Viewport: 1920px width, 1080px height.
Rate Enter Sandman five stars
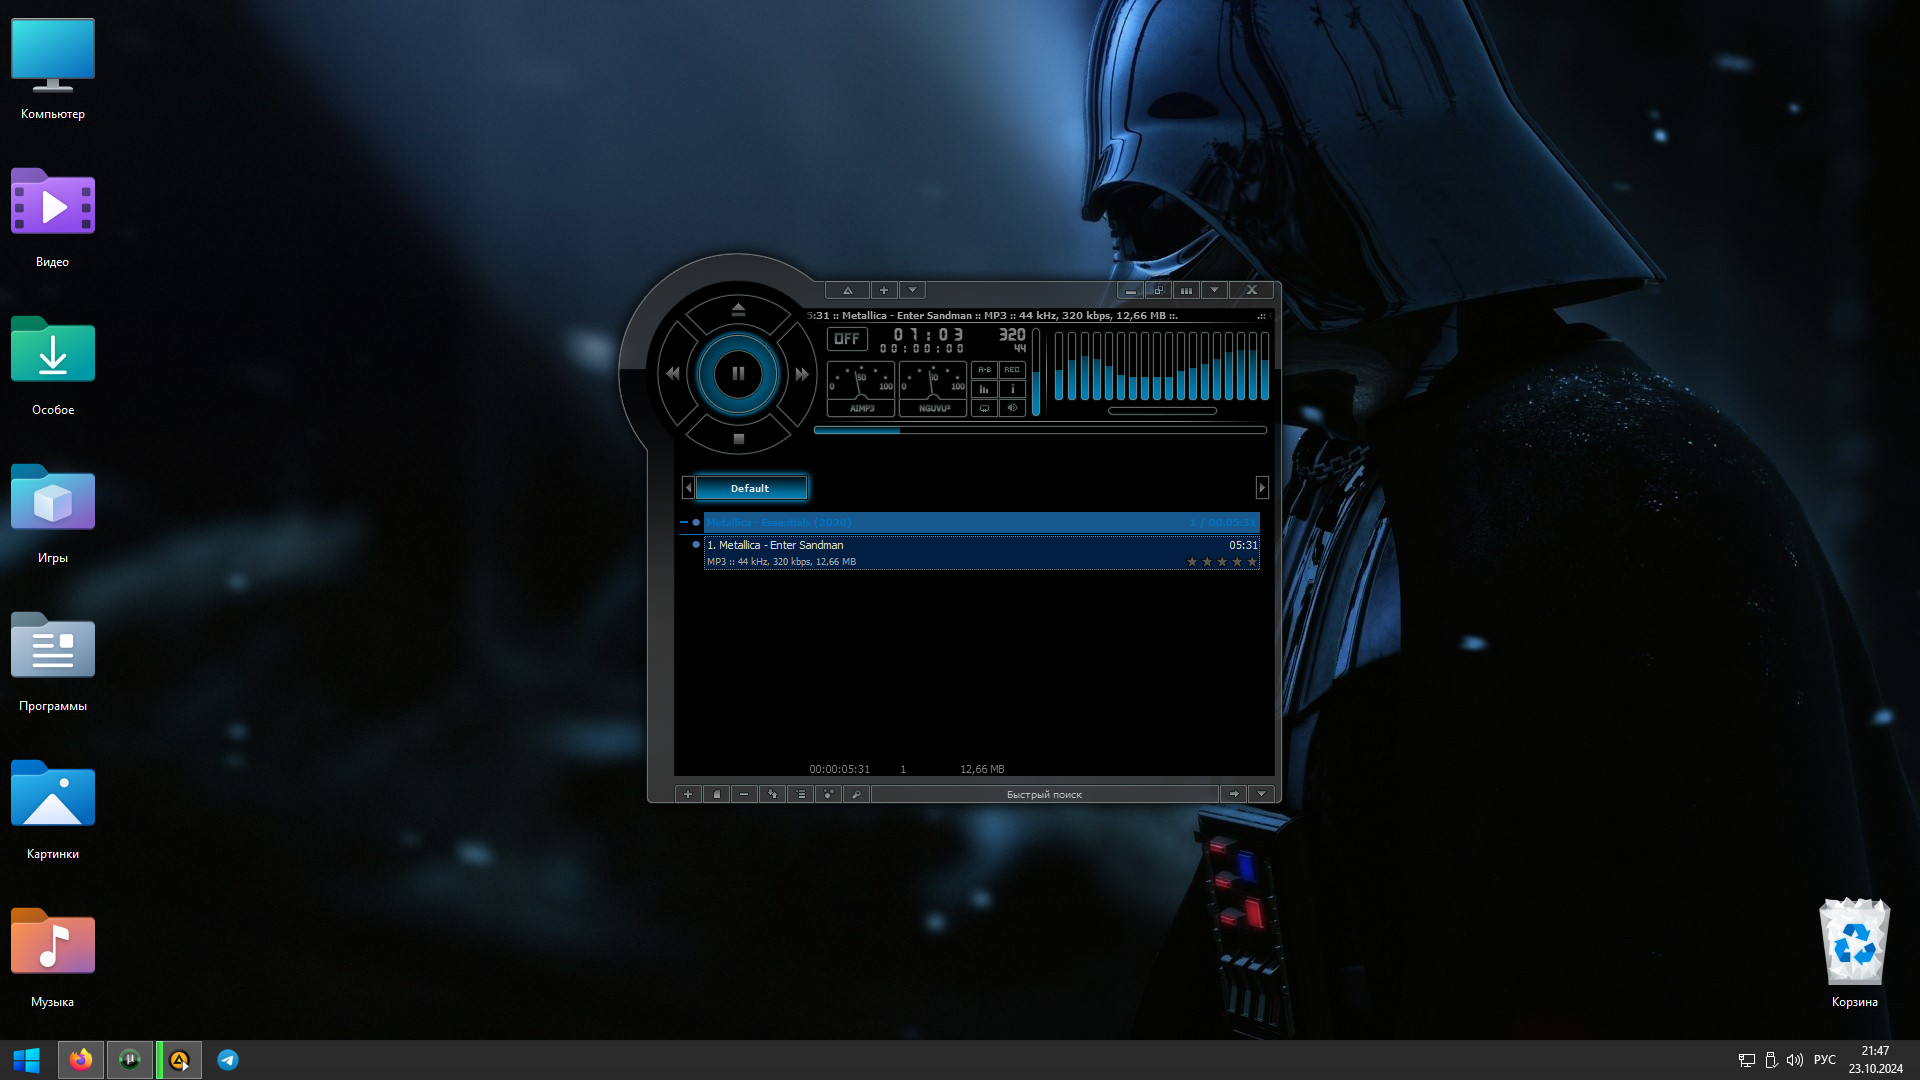click(1252, 562)
